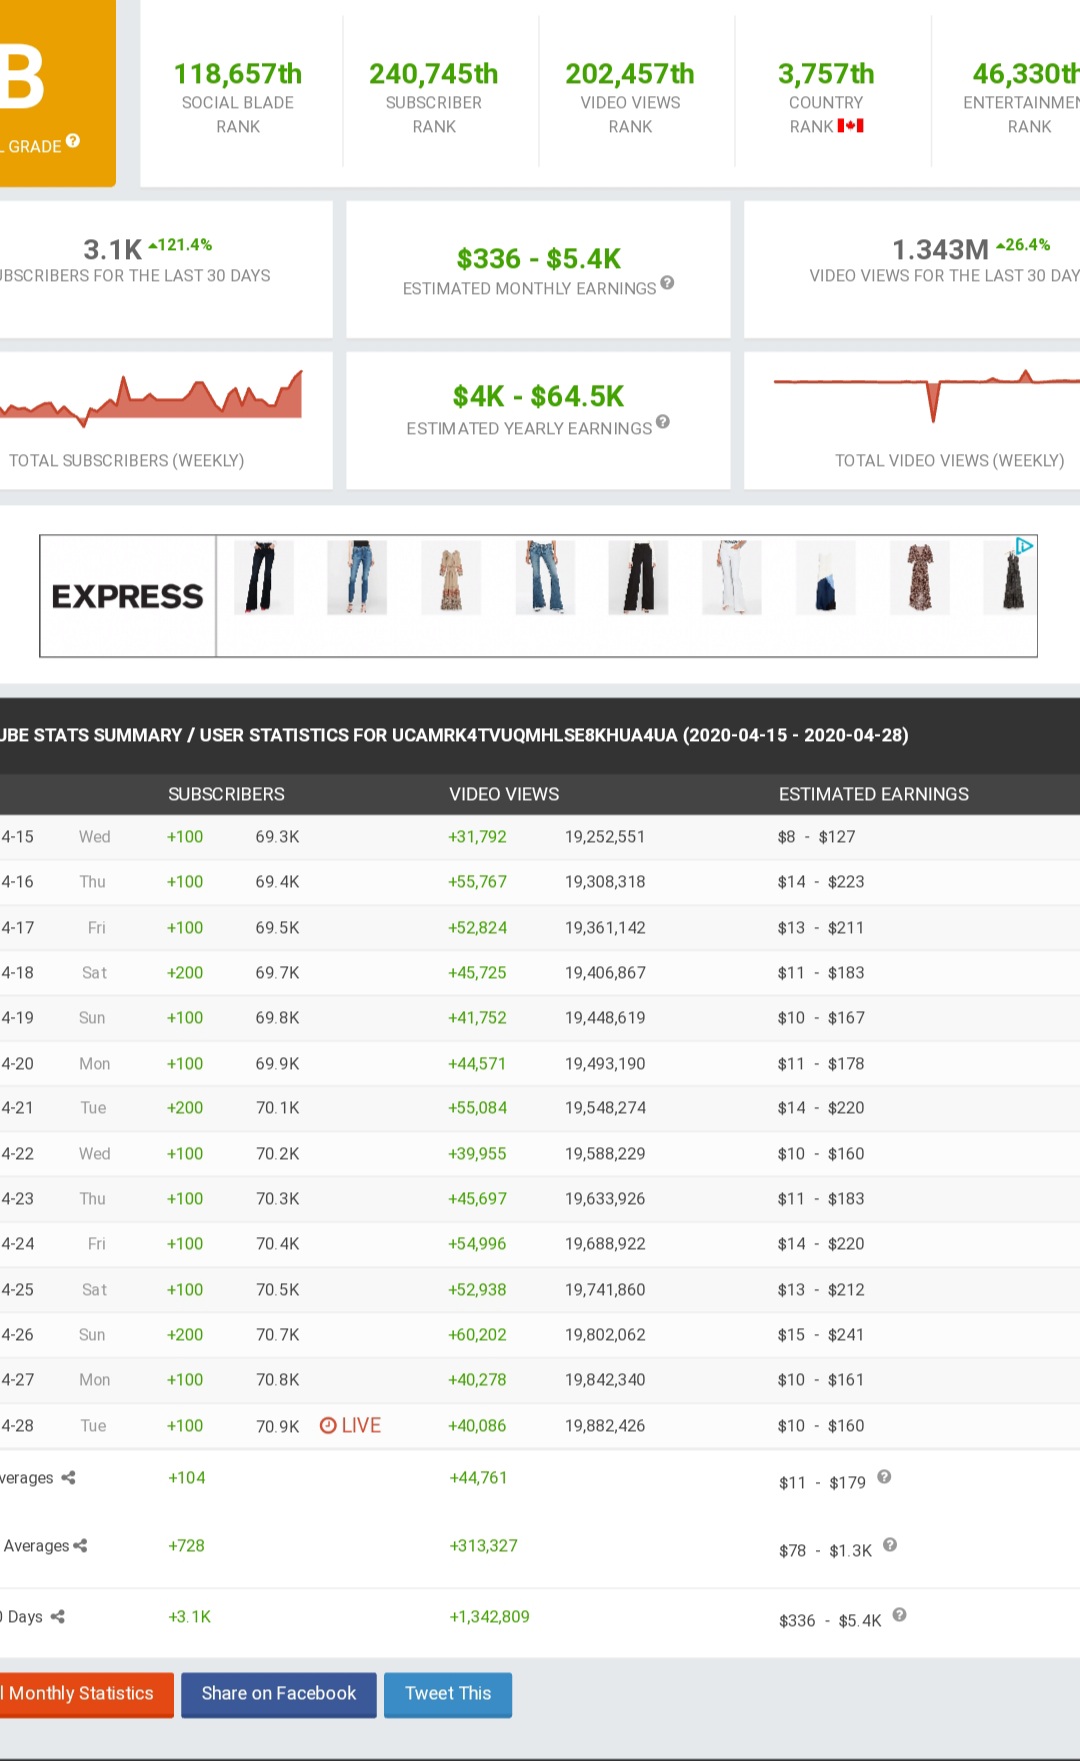This screenshot has width=1080, height=1761.
Task: Open the Total Subscribers (Weekly) chart
Action: tap(151, 398)
